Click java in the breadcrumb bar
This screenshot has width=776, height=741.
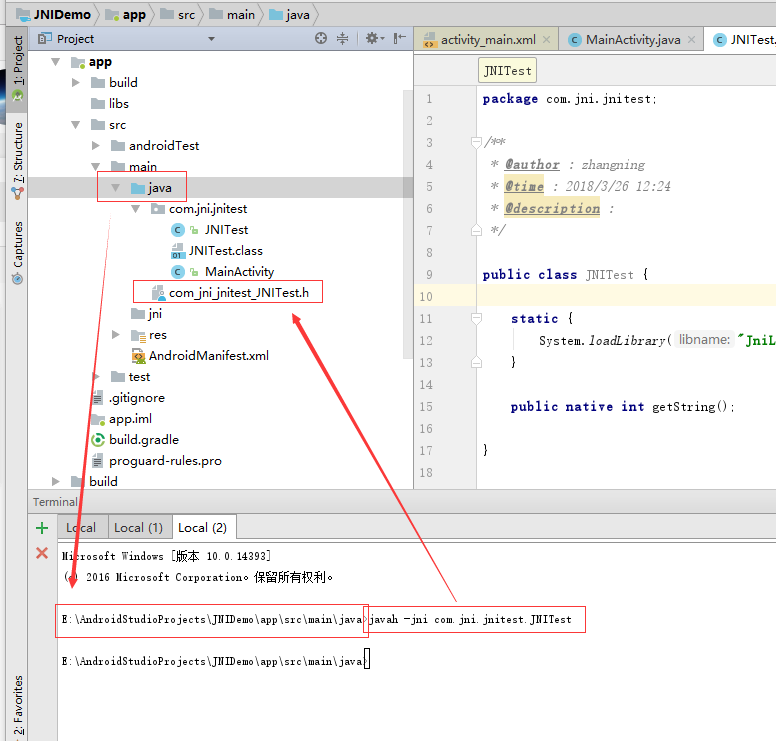pyautogui.click(x=290, y=15)
